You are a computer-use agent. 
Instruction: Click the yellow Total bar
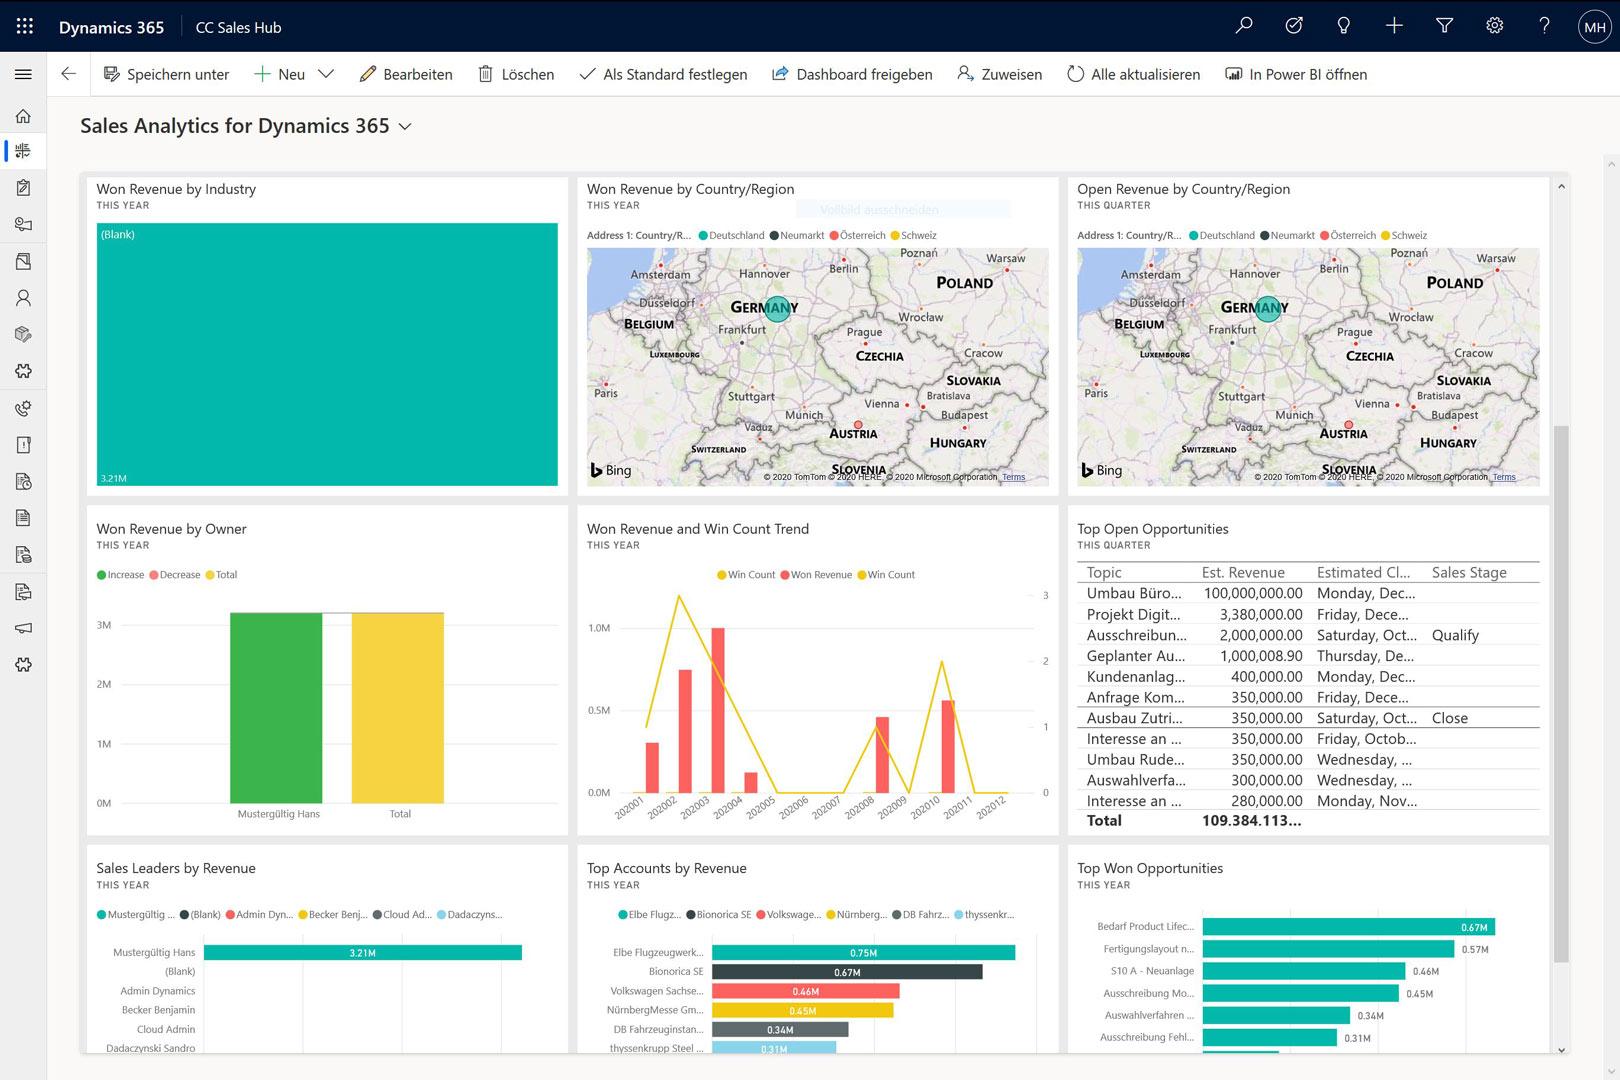pyautogui.click(x=397, y=708)
